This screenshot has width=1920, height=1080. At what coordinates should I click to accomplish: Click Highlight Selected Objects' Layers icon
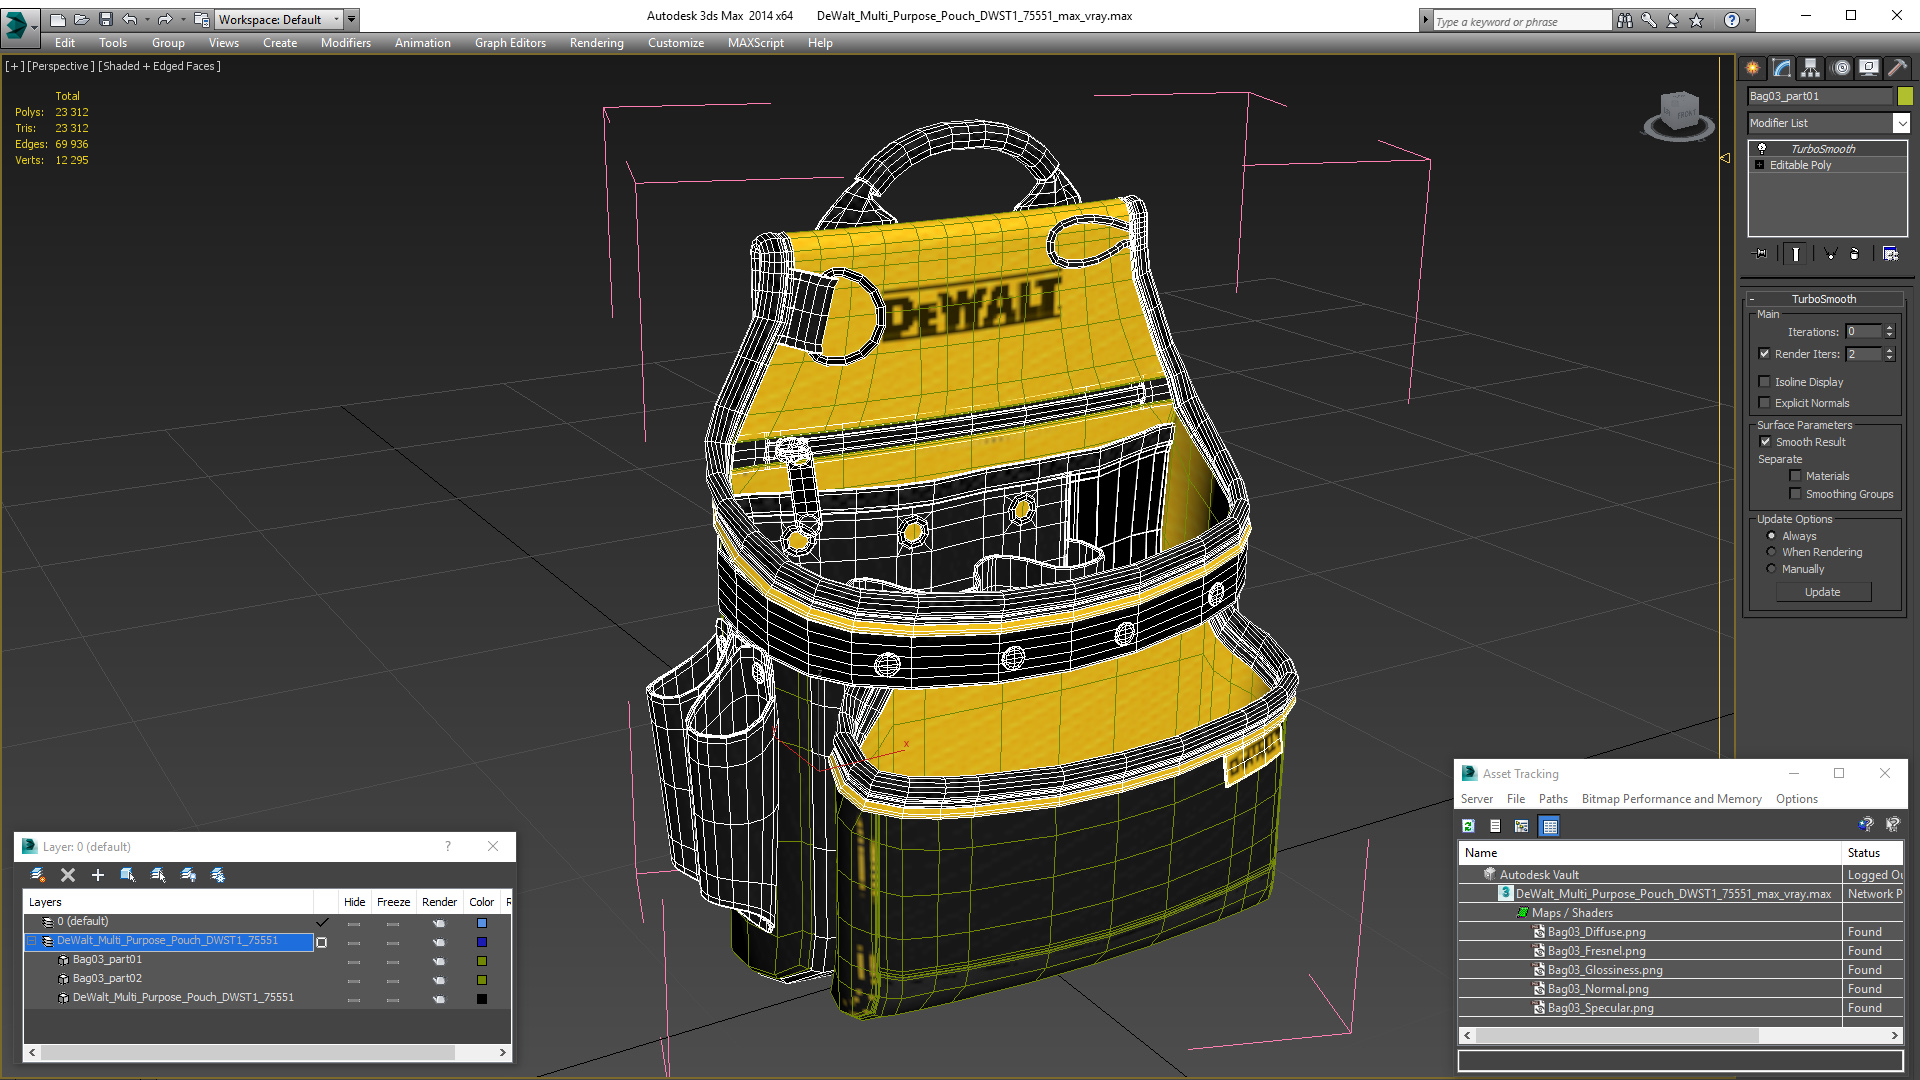(158, 875)
